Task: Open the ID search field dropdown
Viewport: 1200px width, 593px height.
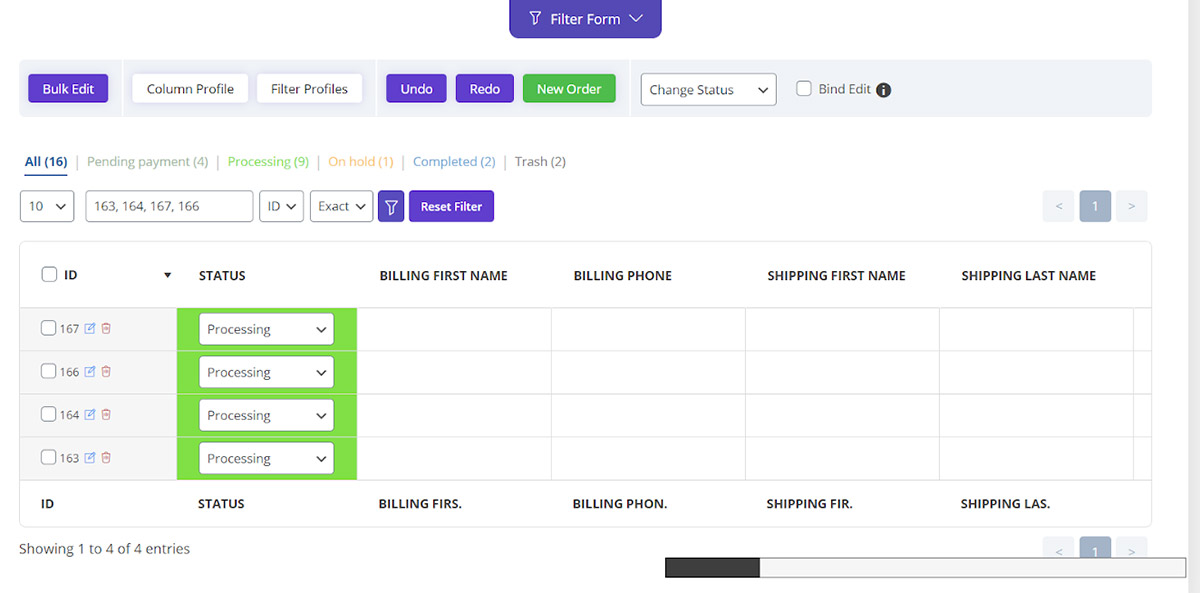Action: click(281, 206)
